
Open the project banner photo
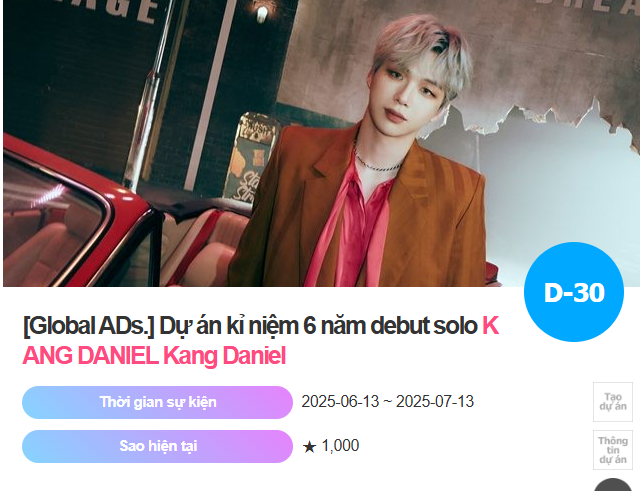[321, 143]
